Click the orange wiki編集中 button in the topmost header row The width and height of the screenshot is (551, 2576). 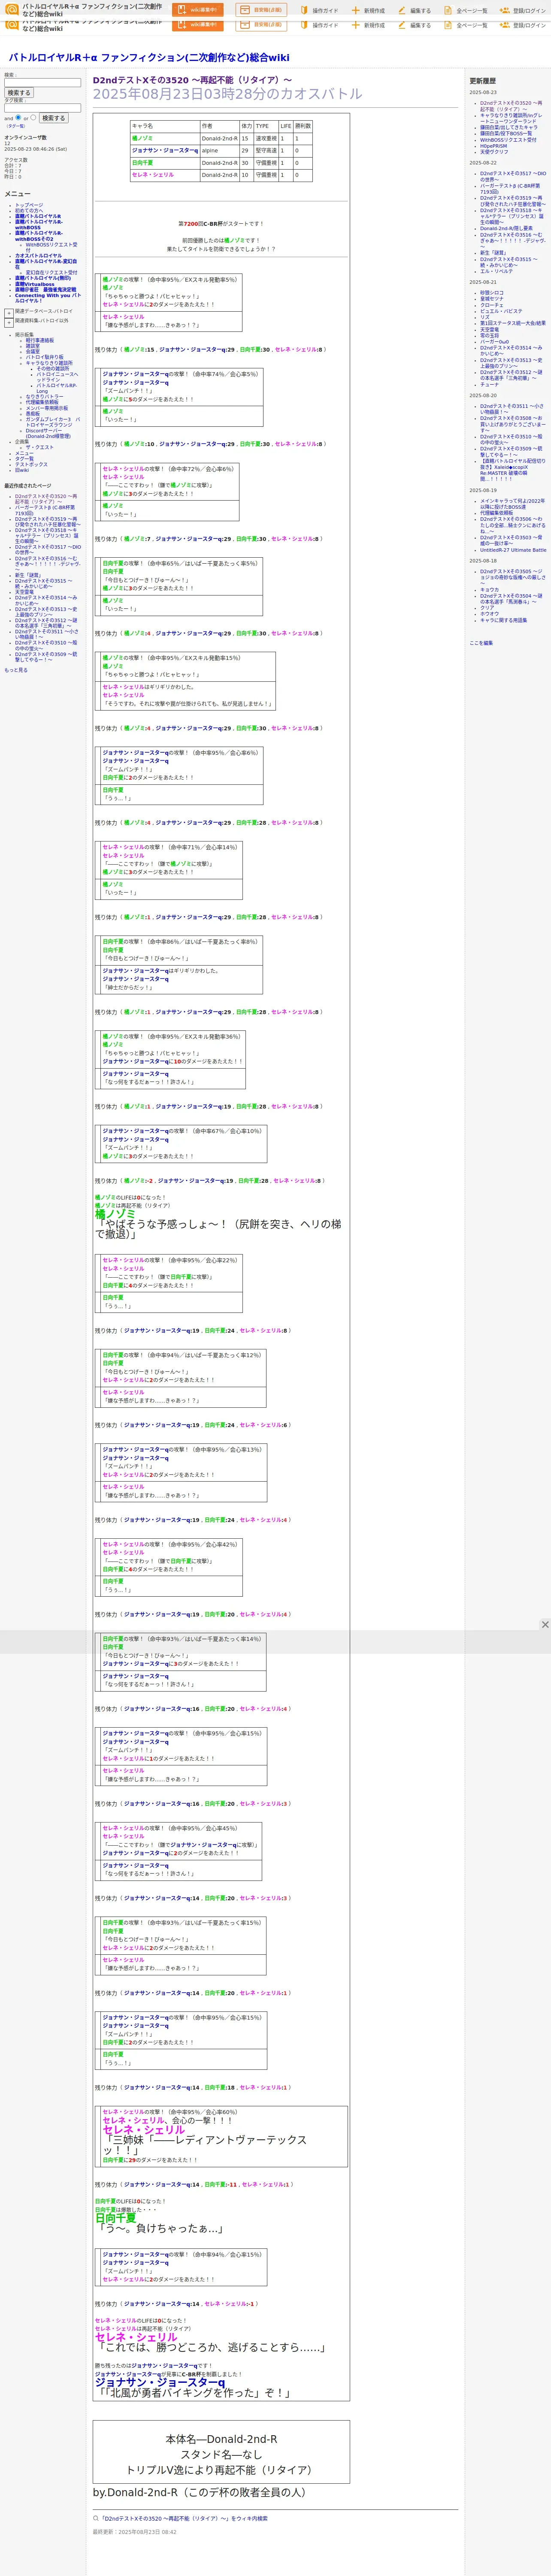point(198,10)
